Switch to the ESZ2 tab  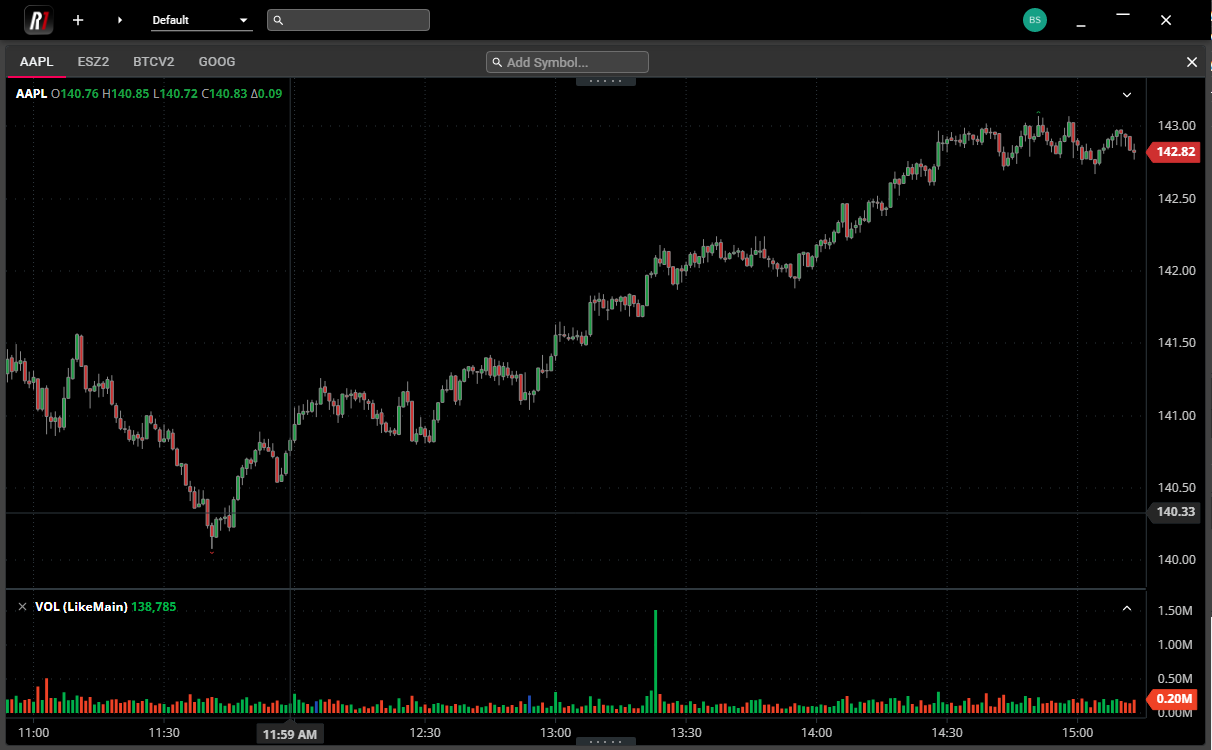tap(93, 62)
